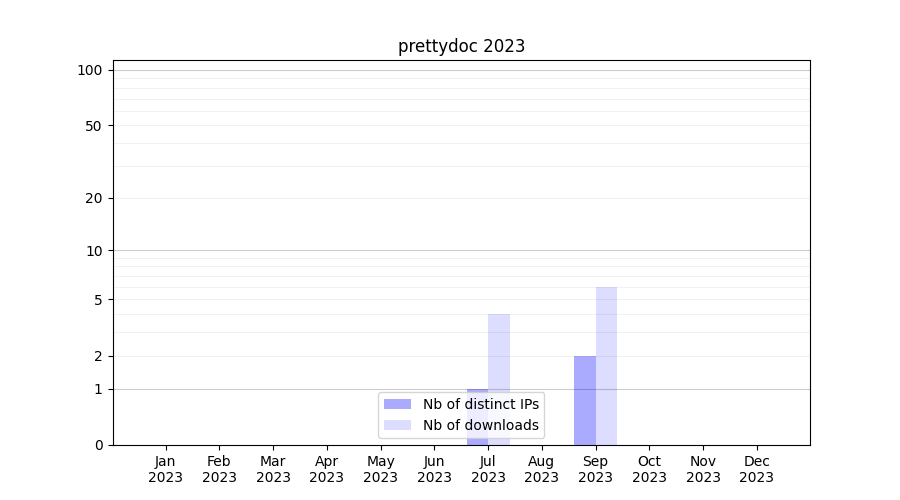Select the 'Sep 2023' x-axis label
The height and width of the screenshot is (500, 900).
click(595, 469)
